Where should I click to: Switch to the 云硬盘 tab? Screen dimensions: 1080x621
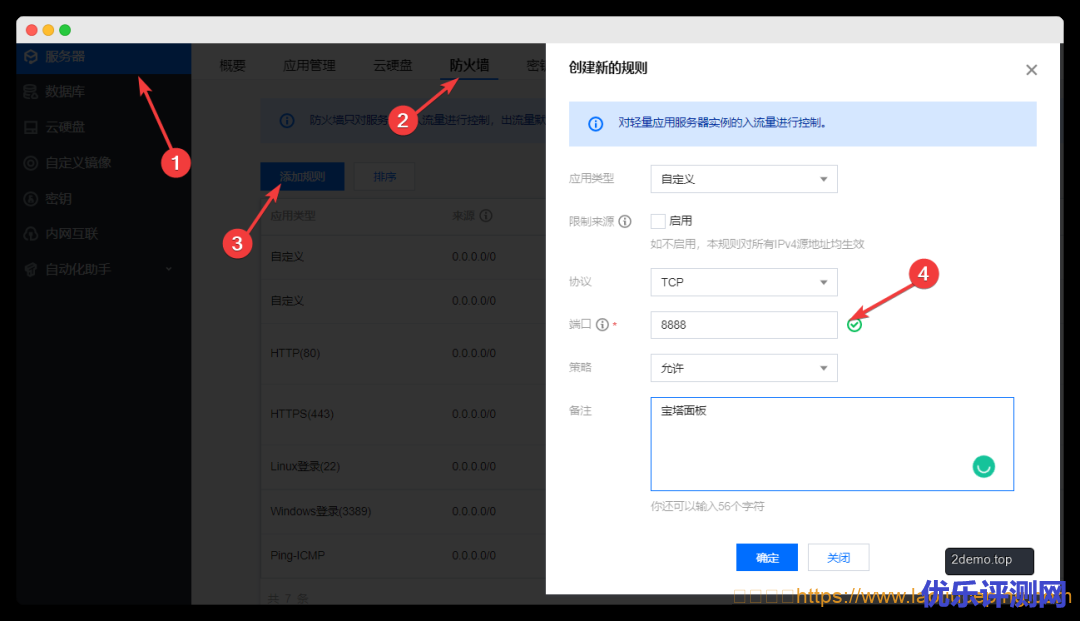(393, 65)
